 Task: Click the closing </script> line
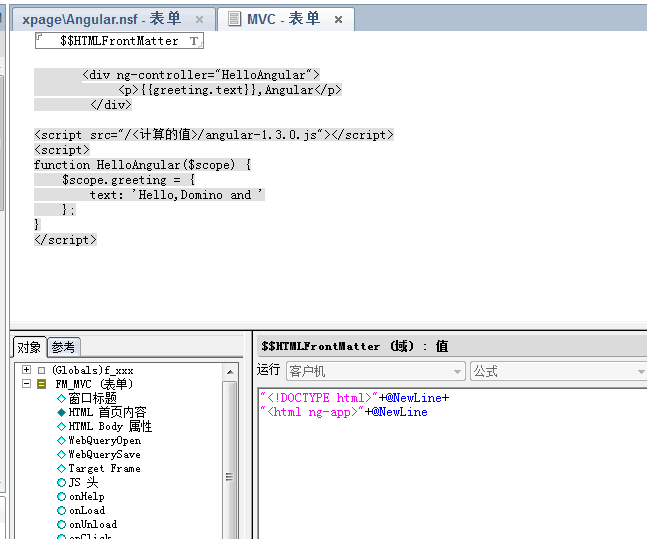coord(65,240)
